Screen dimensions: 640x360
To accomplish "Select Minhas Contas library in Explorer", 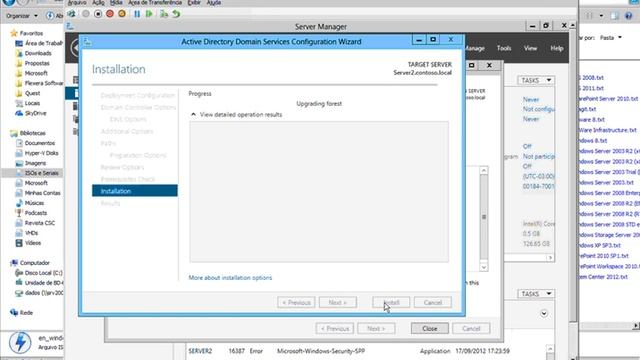I will [38, 193].
